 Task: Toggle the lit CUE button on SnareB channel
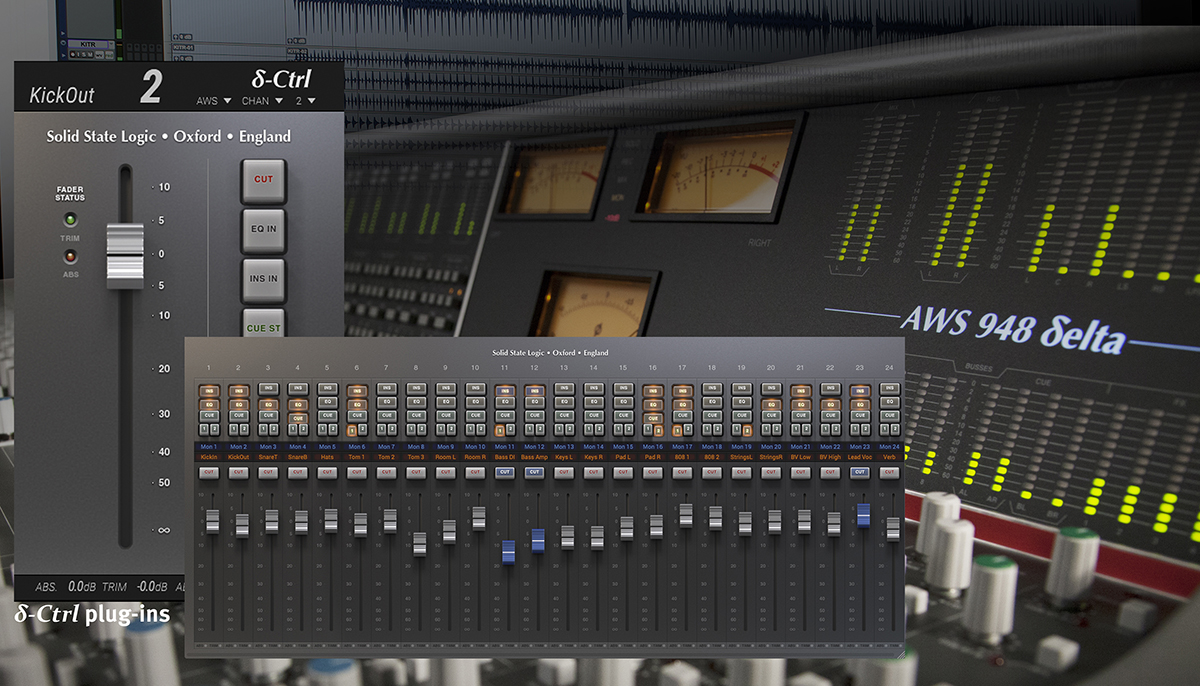tap(298, 418)
